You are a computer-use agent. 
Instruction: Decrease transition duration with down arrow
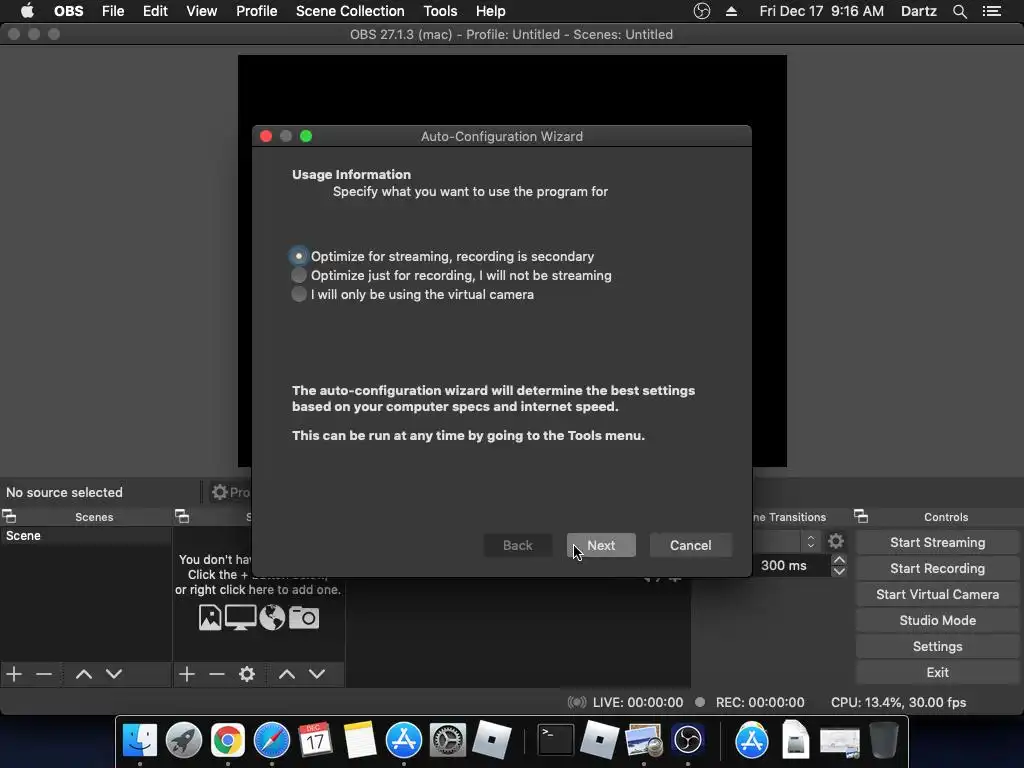(839, 571)
